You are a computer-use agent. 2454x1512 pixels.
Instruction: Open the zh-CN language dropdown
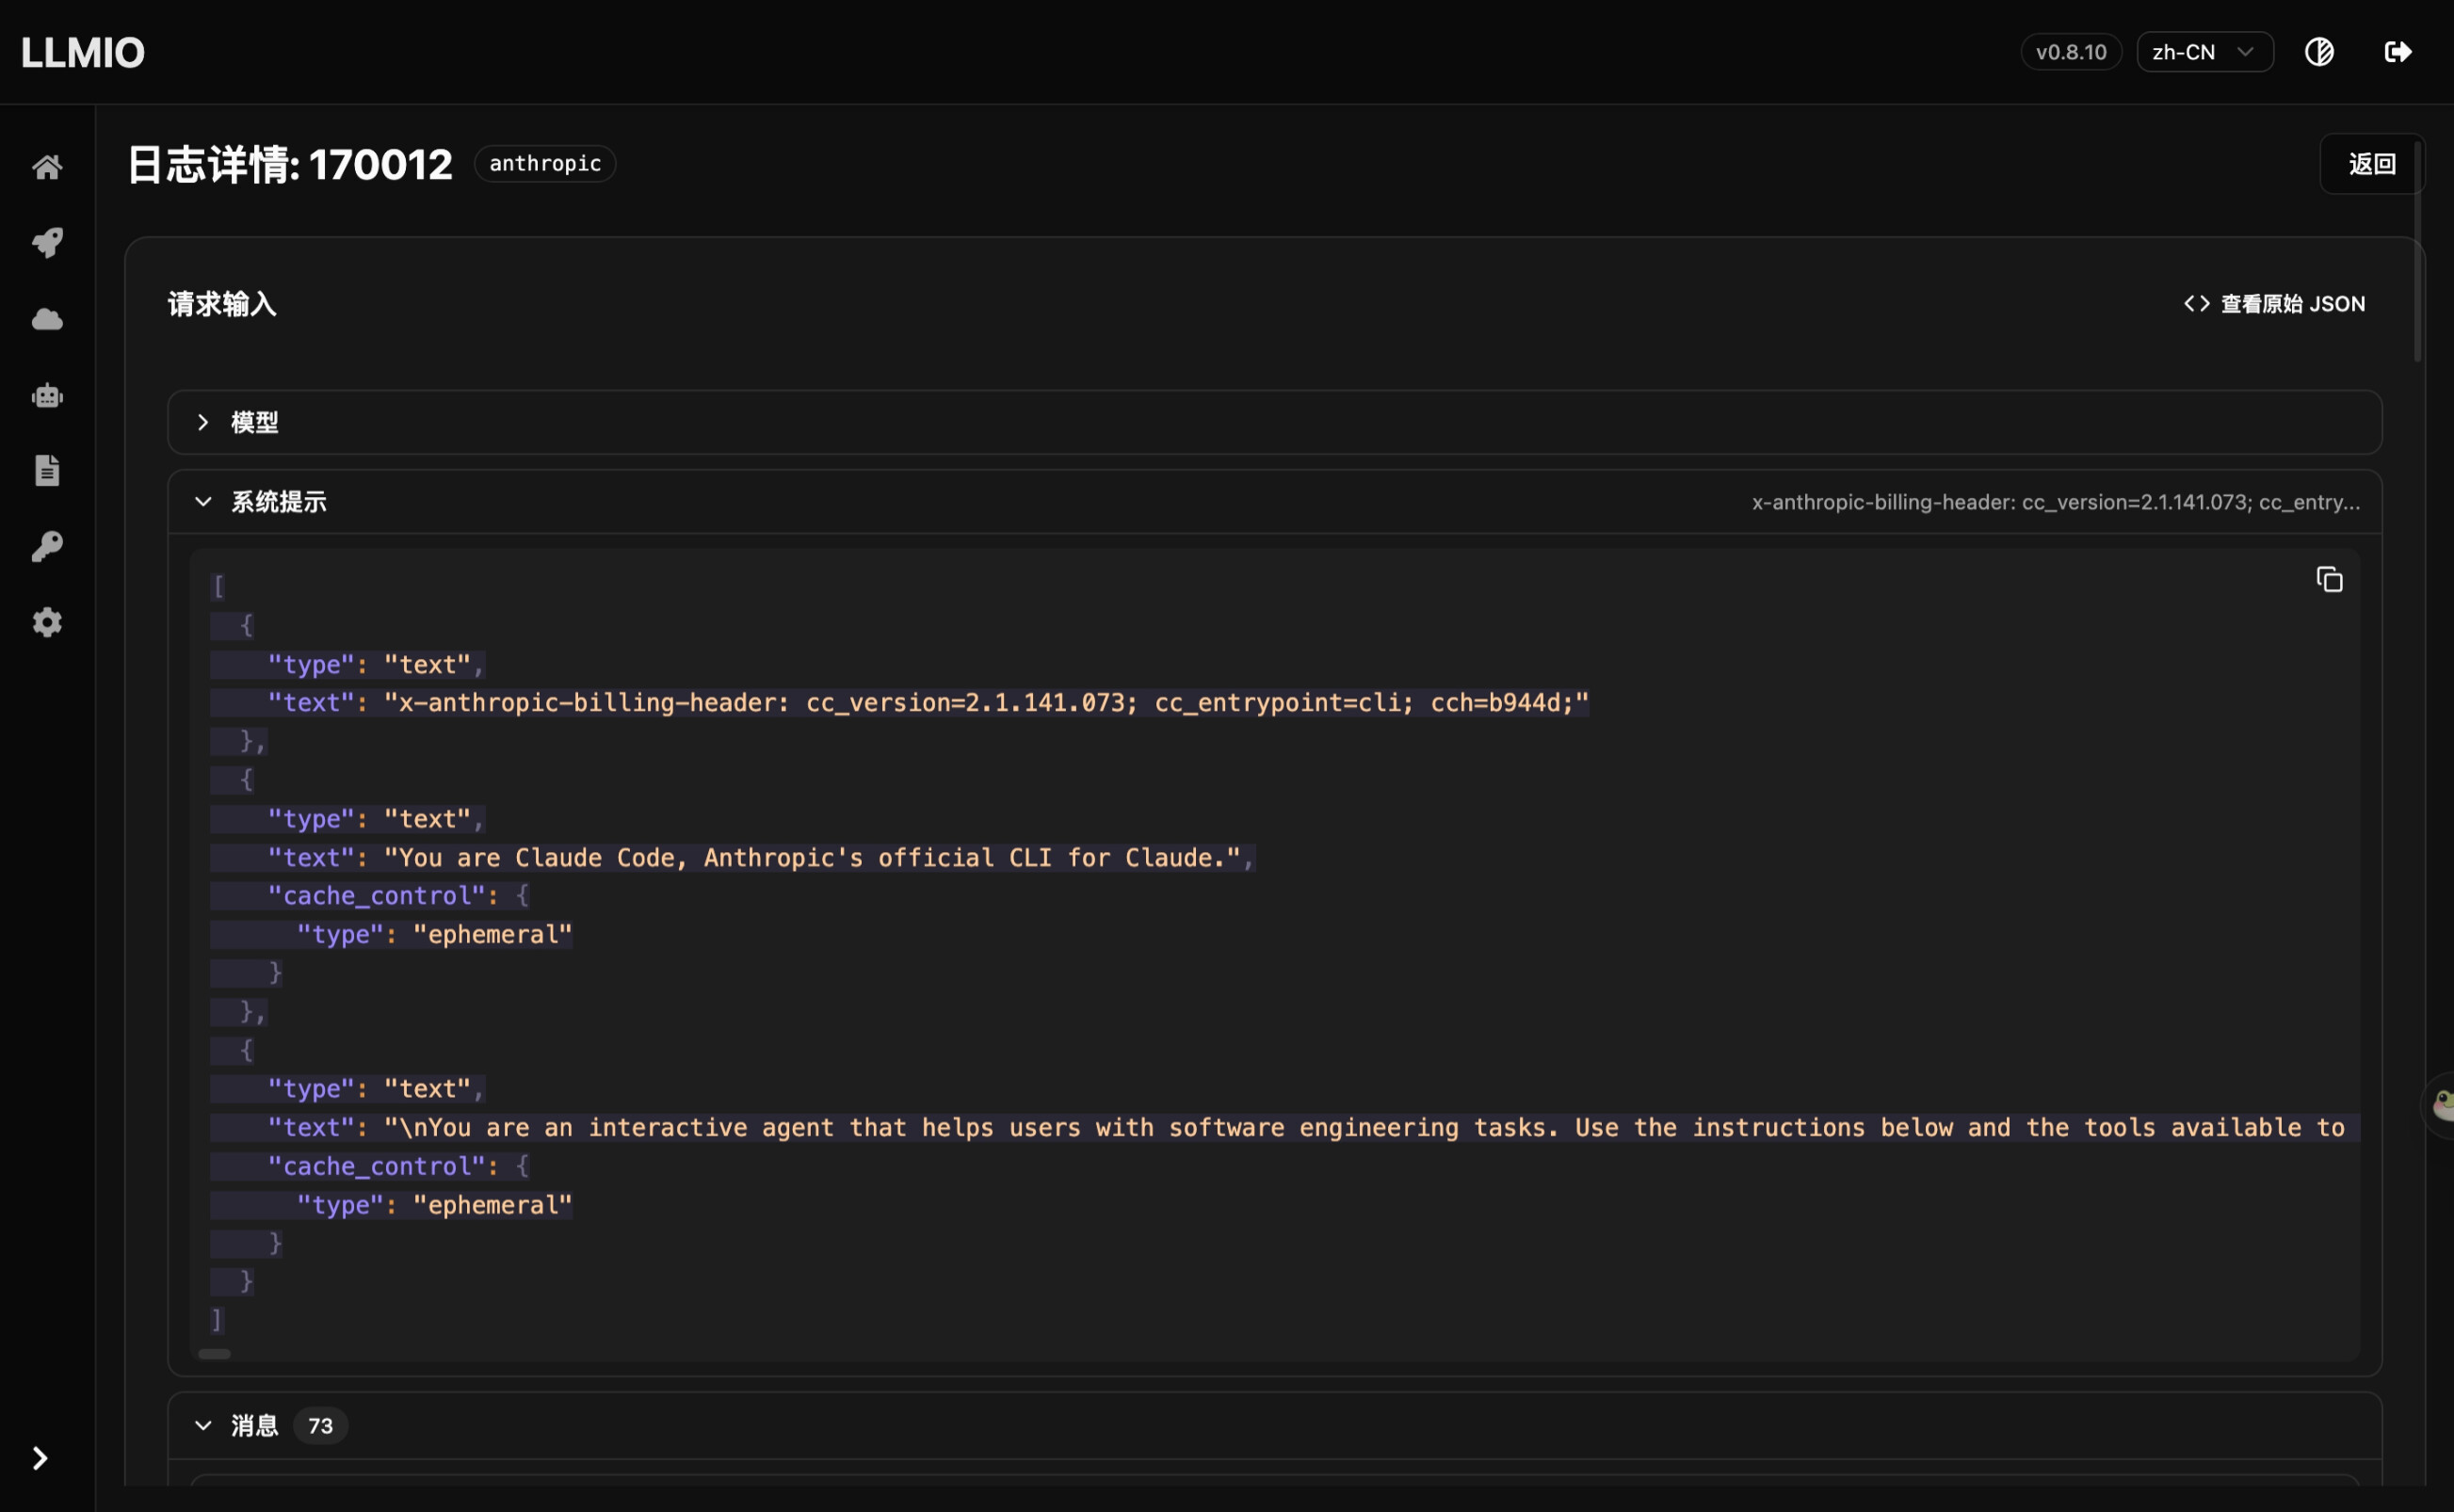pyautogui.click(x=2205, y=52)
